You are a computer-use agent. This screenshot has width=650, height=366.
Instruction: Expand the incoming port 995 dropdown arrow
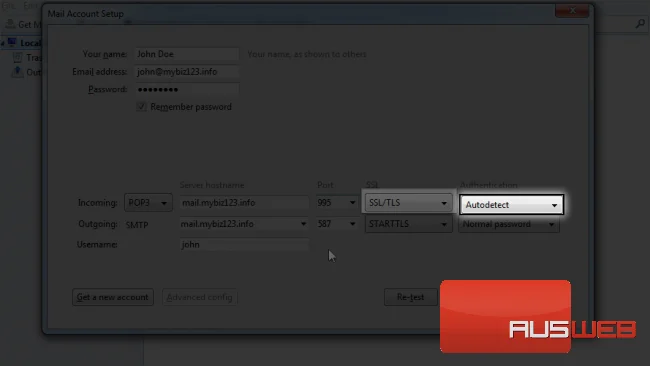click(x=352, y=203)
